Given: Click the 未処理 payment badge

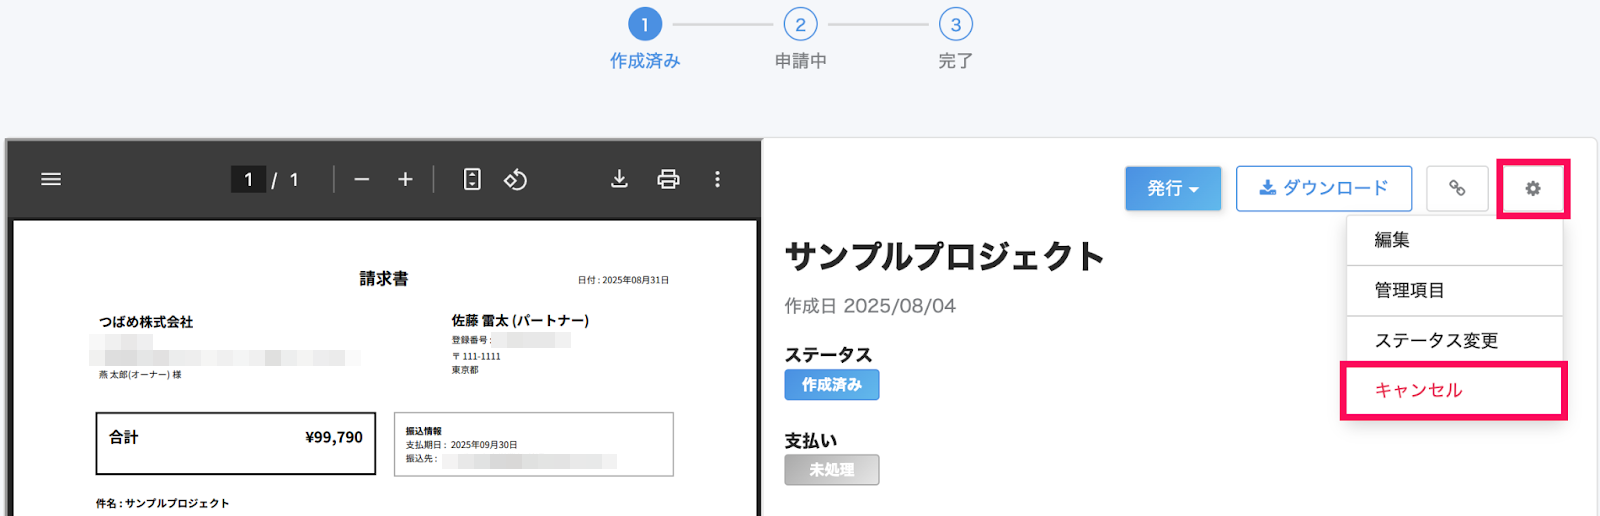Looking at the screenshot, I should (832, 470).
